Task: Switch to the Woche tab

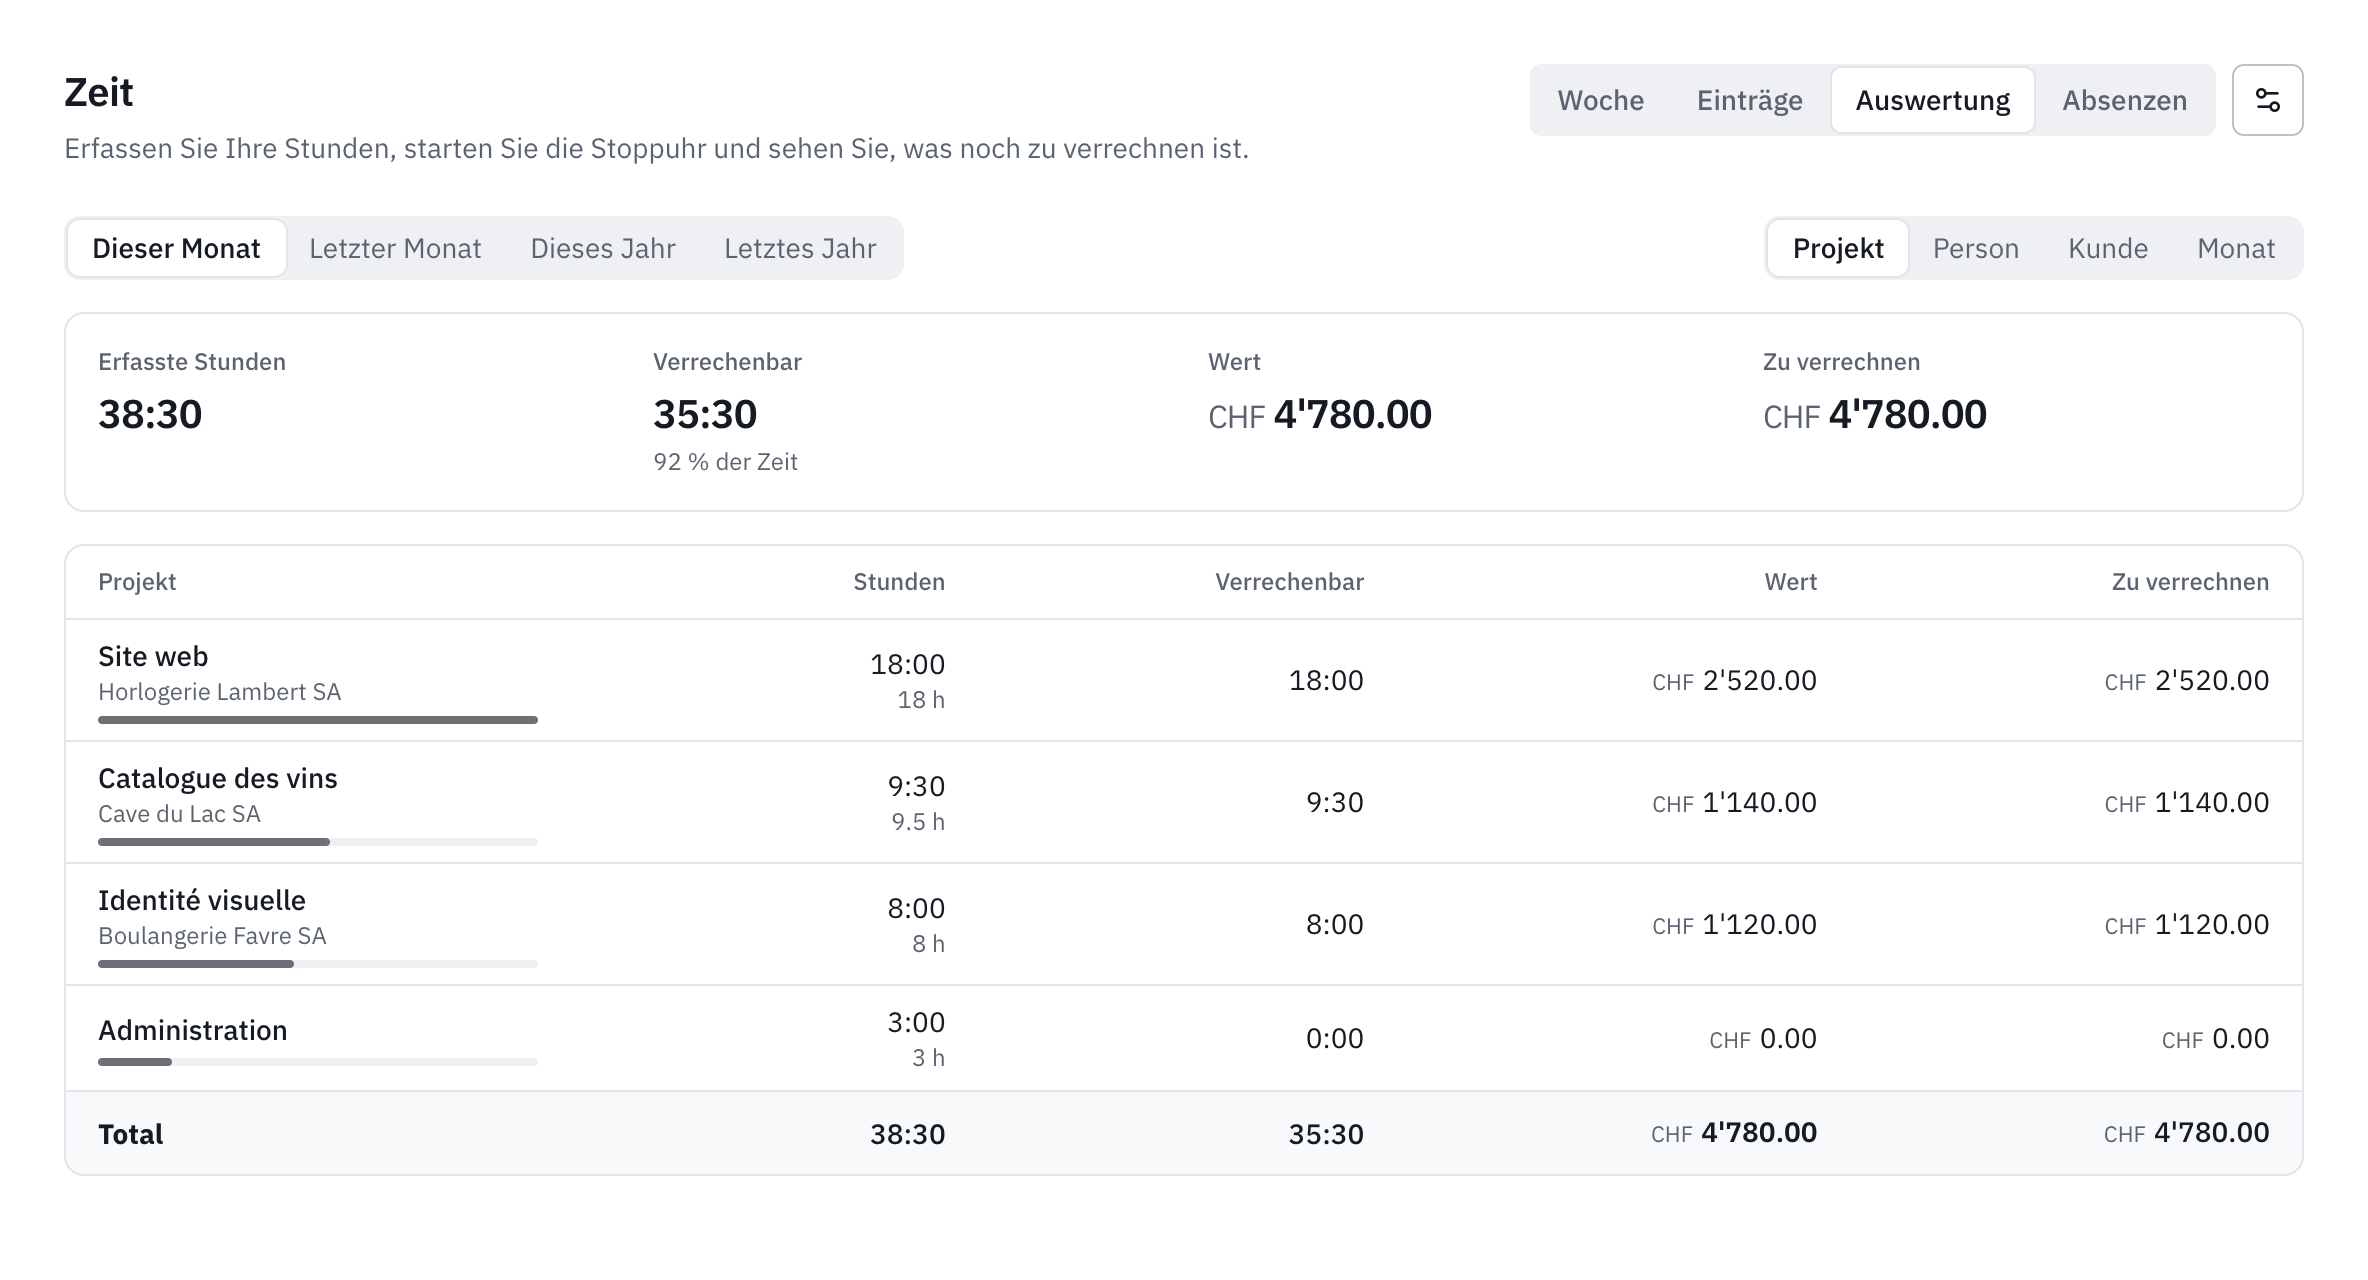Action: 1600,100
